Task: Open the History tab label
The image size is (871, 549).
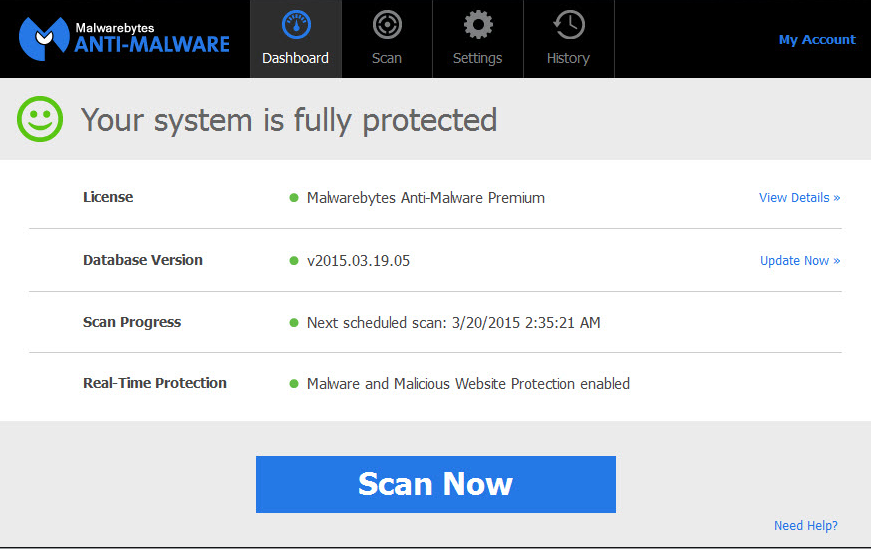Action: click(x=568, y=58)
